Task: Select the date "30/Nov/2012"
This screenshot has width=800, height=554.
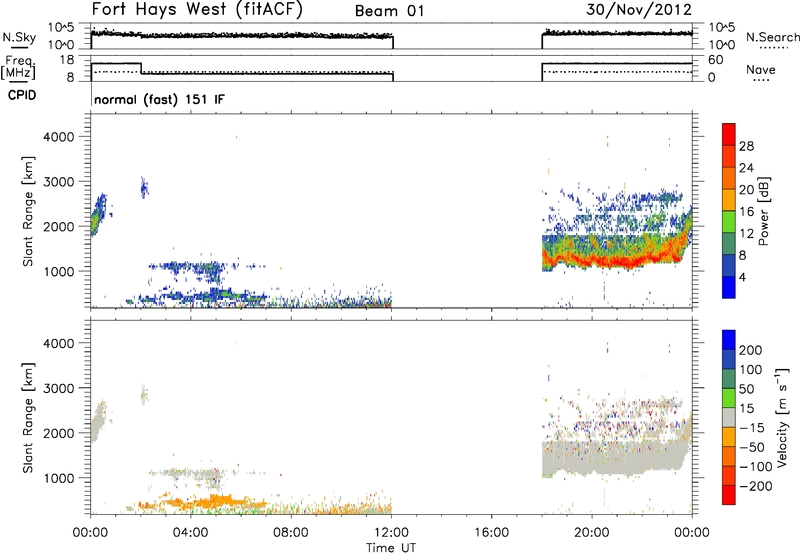Action: click(639, 10)
